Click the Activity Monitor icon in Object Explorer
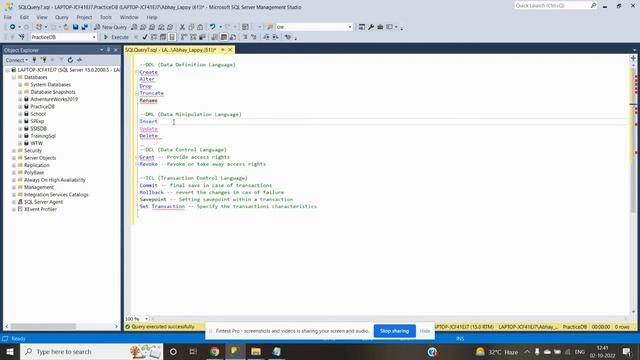The image size is (640, 360). (x=80, y=60)
